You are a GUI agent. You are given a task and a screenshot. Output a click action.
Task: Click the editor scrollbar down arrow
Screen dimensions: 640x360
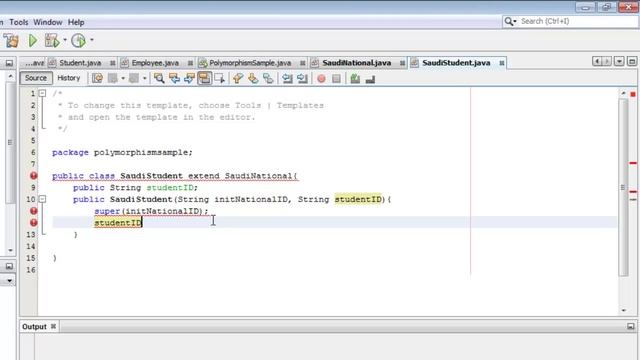pyautogui.click(x=623, y=310)
